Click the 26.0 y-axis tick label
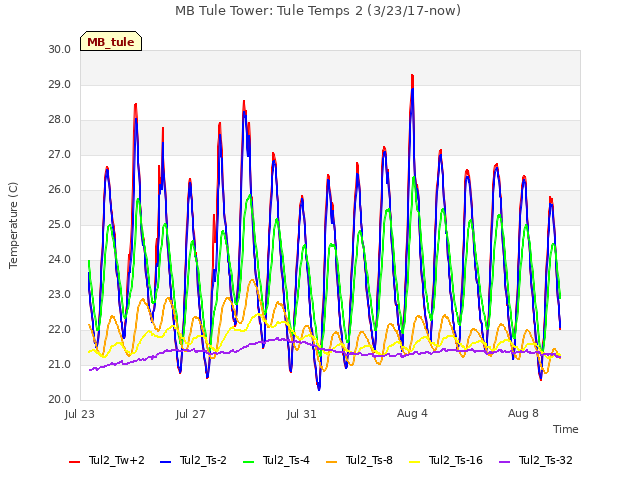 60,189
